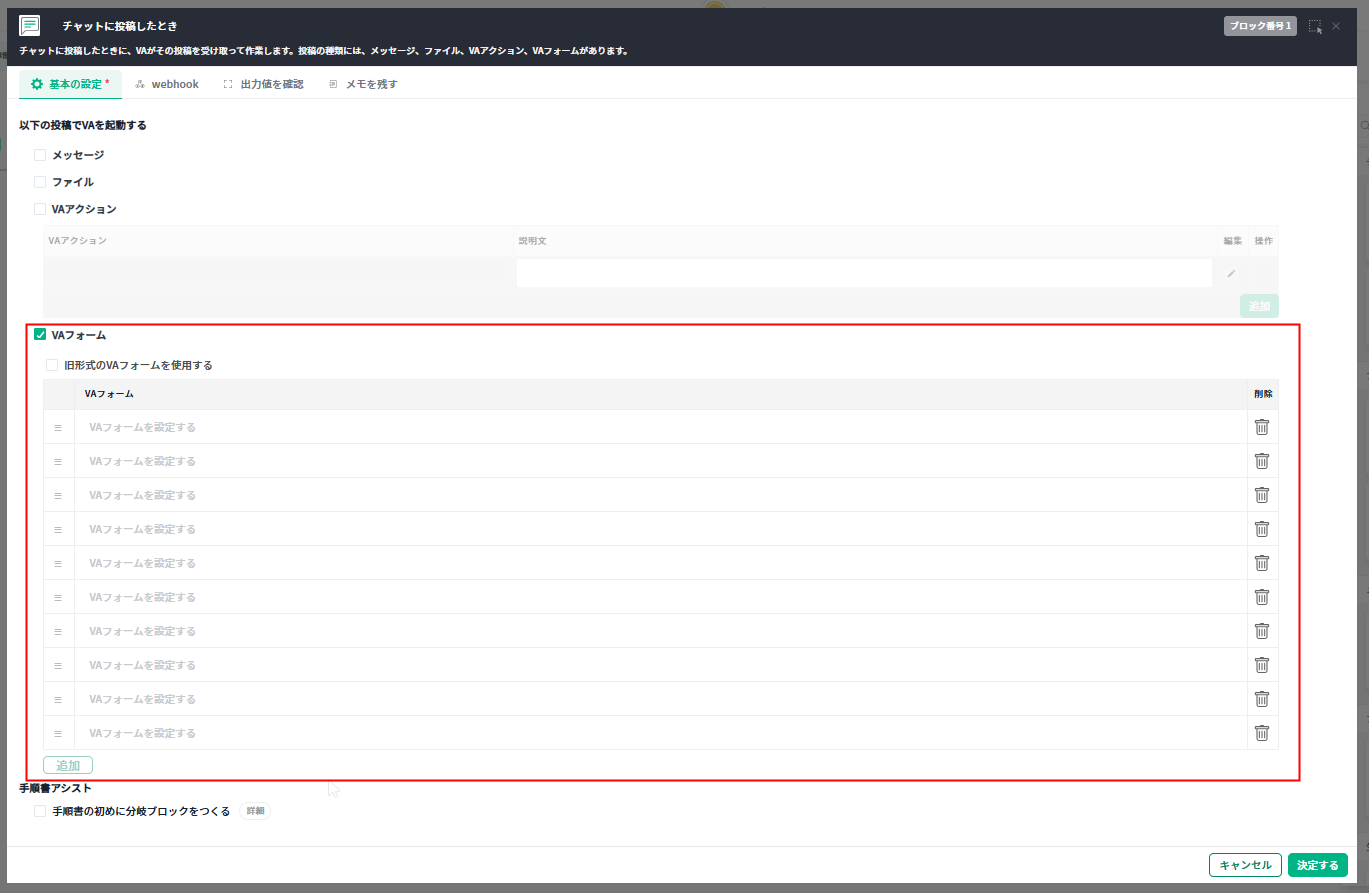Click the 決定する button

coord(1317,865)
